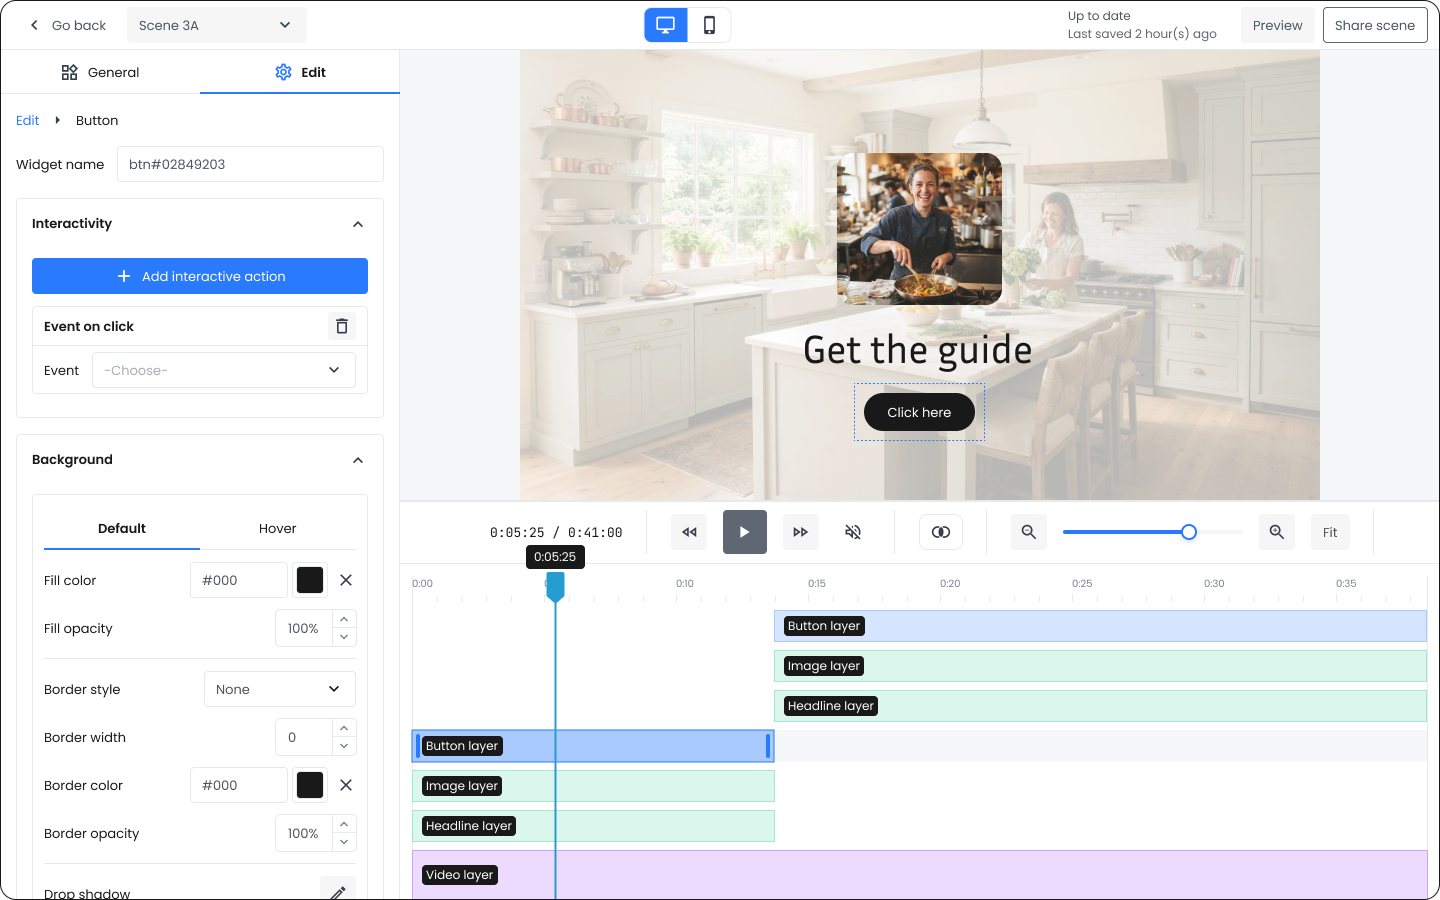
Task: Zoom in the timeline
Action: coord(1277,532)
